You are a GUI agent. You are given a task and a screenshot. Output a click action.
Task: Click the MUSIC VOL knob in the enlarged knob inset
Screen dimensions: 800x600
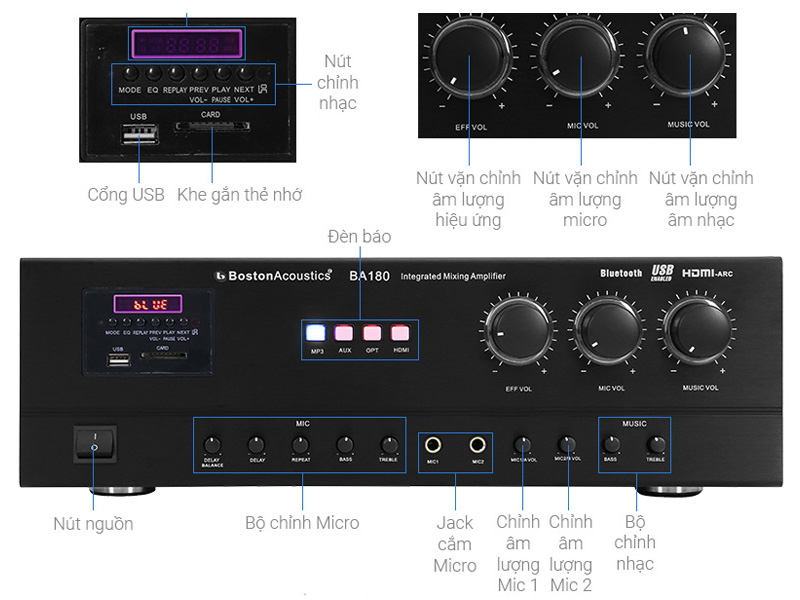(687, 55)
